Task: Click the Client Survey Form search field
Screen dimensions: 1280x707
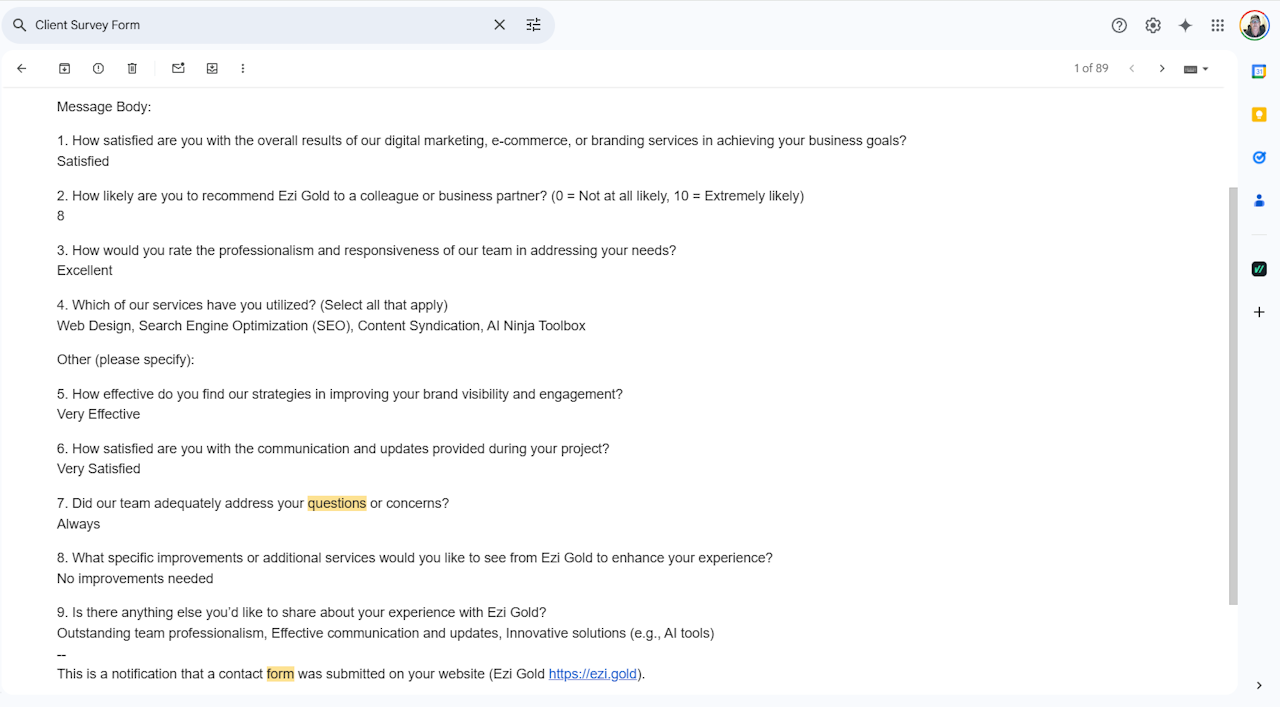Action: coord(260,25)
